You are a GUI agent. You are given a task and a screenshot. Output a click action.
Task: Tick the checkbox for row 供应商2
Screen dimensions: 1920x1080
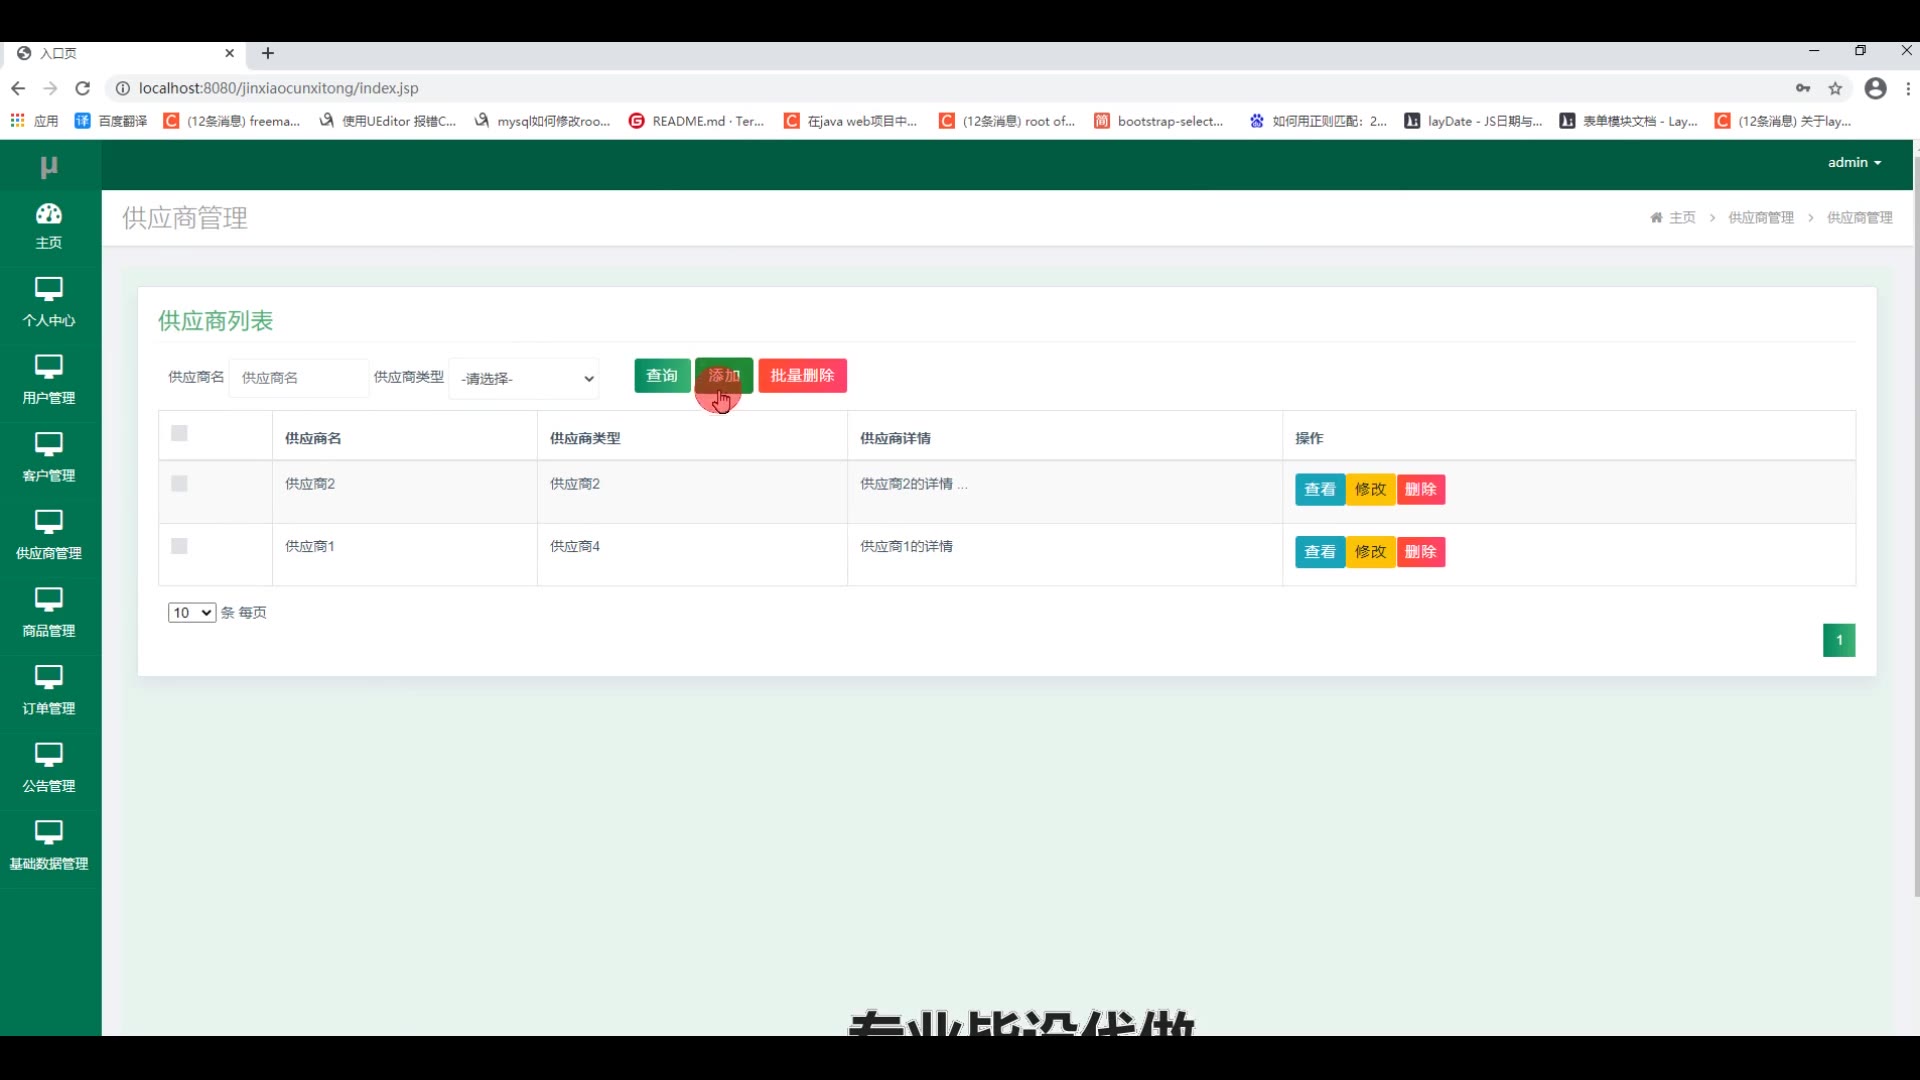pyautogui.click(x=179, y=483)
